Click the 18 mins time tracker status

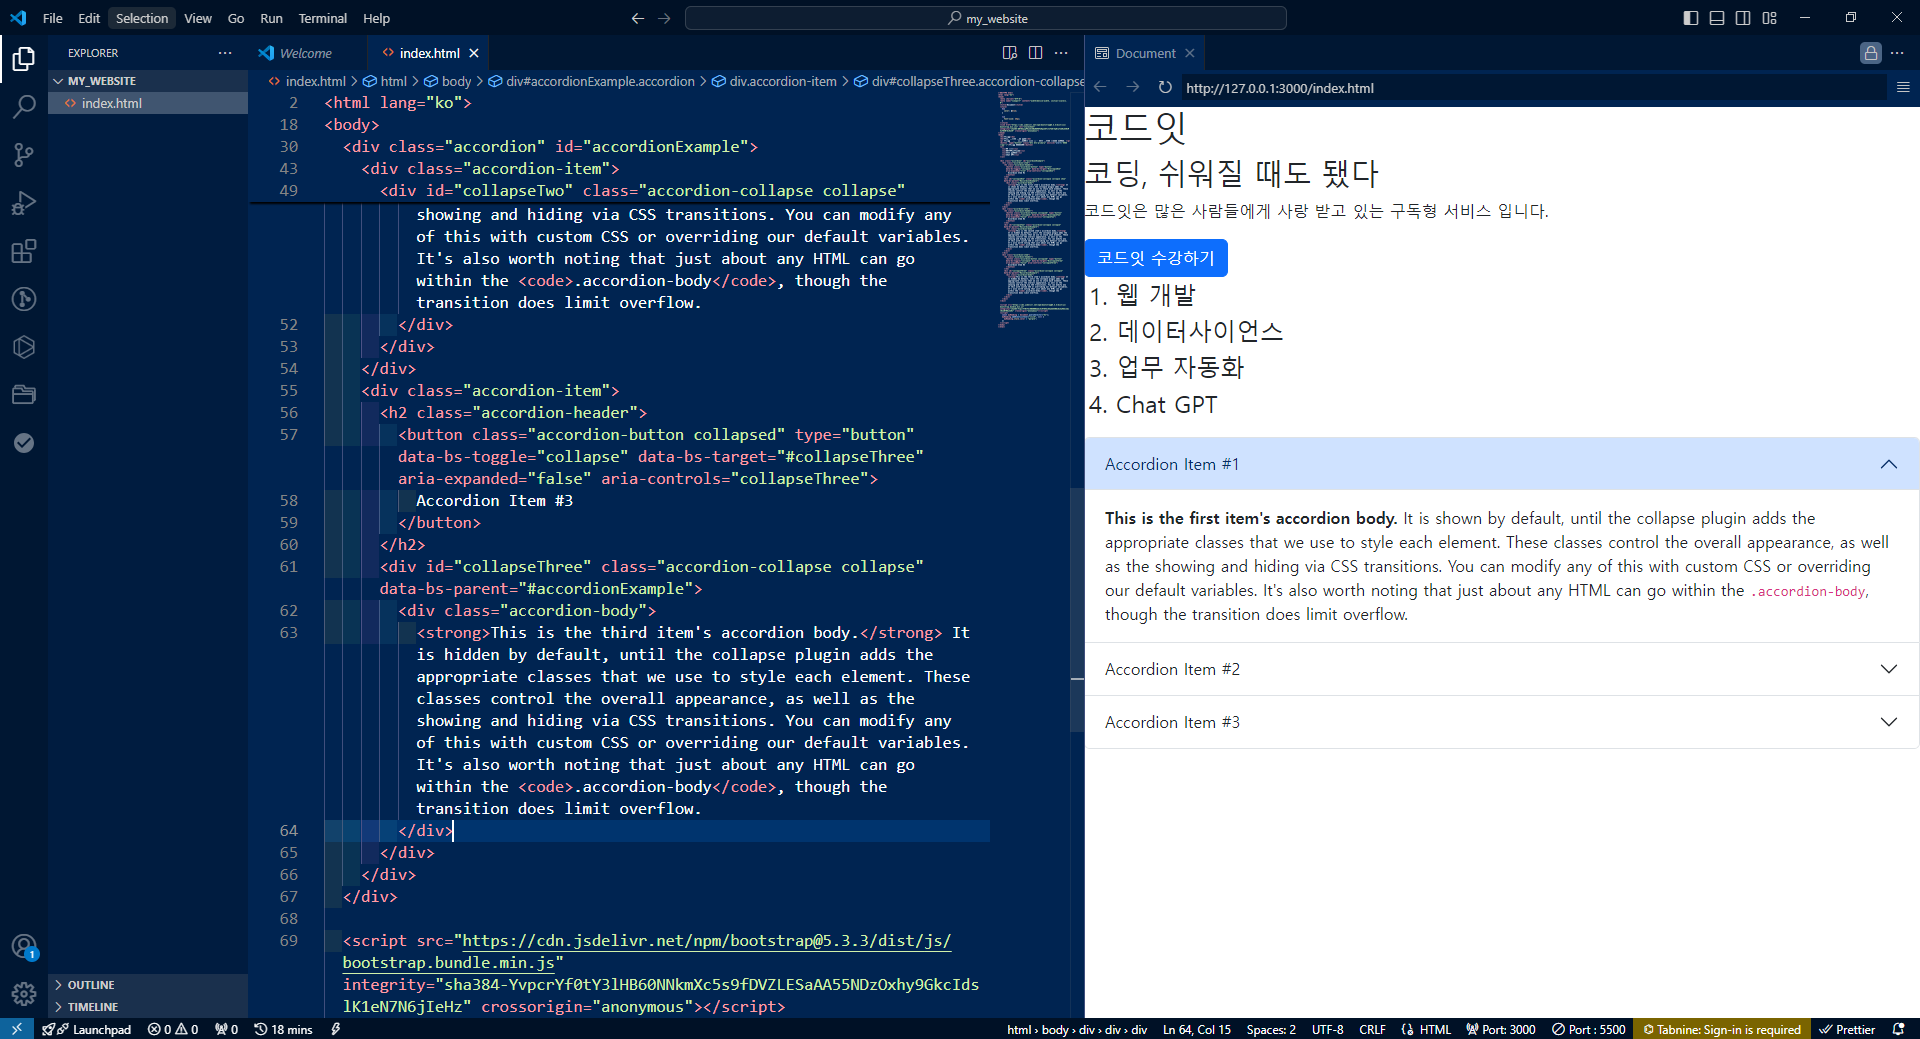click(283, 1029)
